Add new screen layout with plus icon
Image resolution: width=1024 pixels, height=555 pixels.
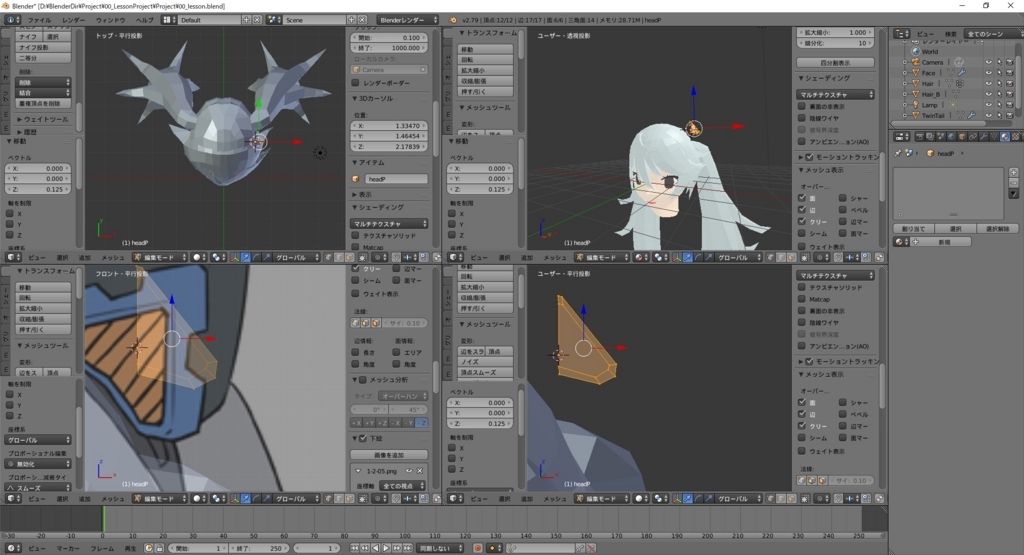tap(246, 20)
